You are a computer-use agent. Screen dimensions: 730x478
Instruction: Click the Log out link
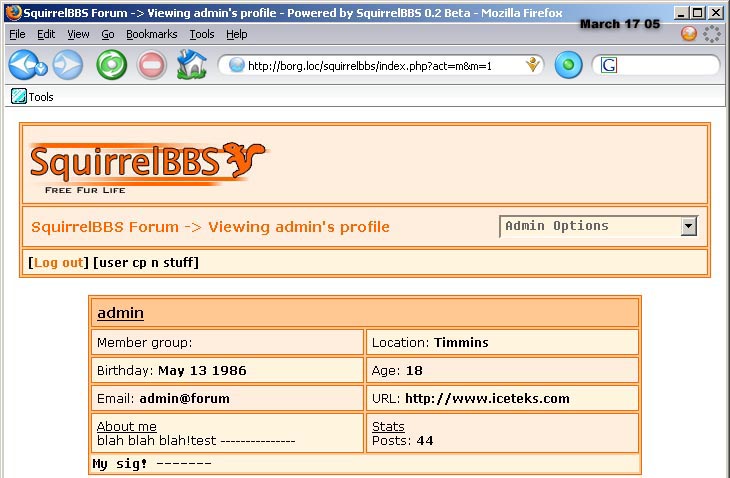(59, 263)
